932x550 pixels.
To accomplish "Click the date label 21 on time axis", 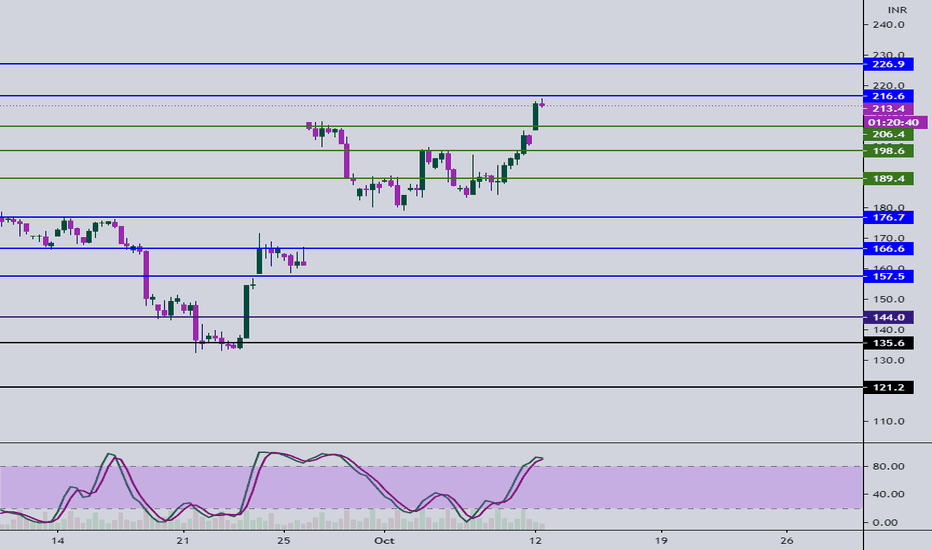I will click(x=183, y=540).
